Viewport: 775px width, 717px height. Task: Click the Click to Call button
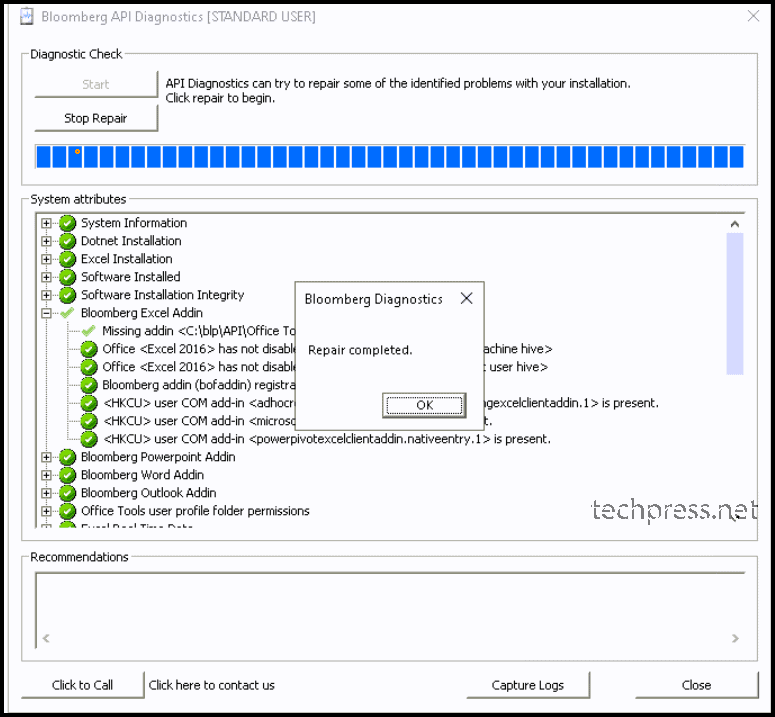(83, 685)
